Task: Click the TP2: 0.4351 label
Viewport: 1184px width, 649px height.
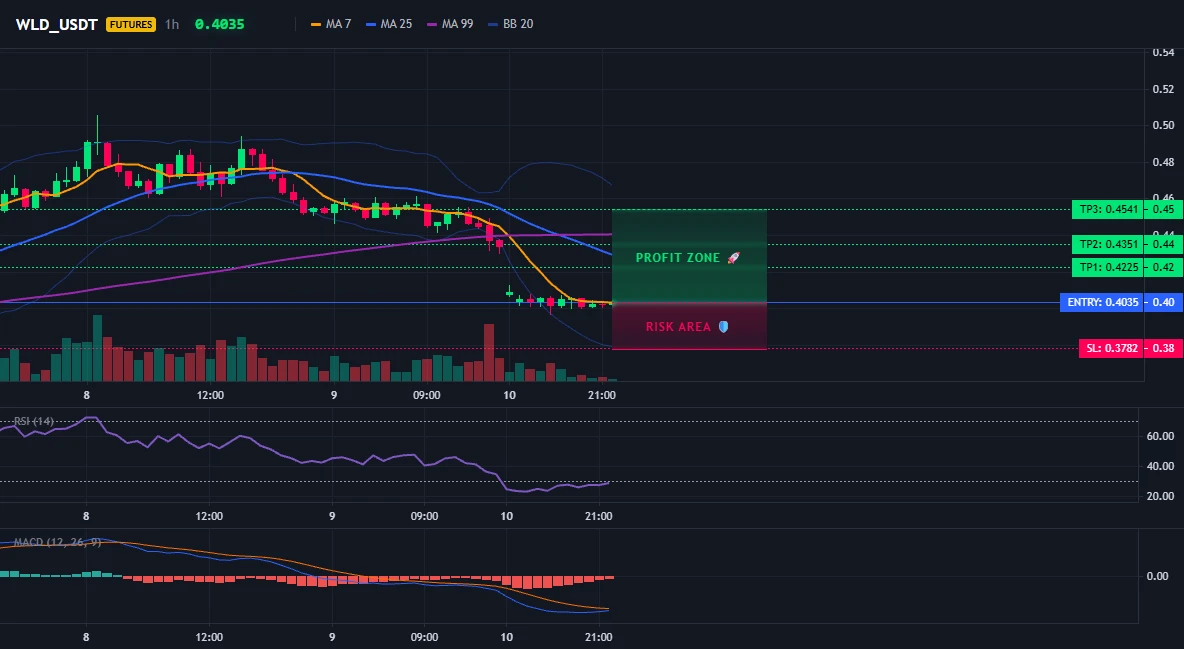Action: pyautogui.click(x=1108, y=244)
